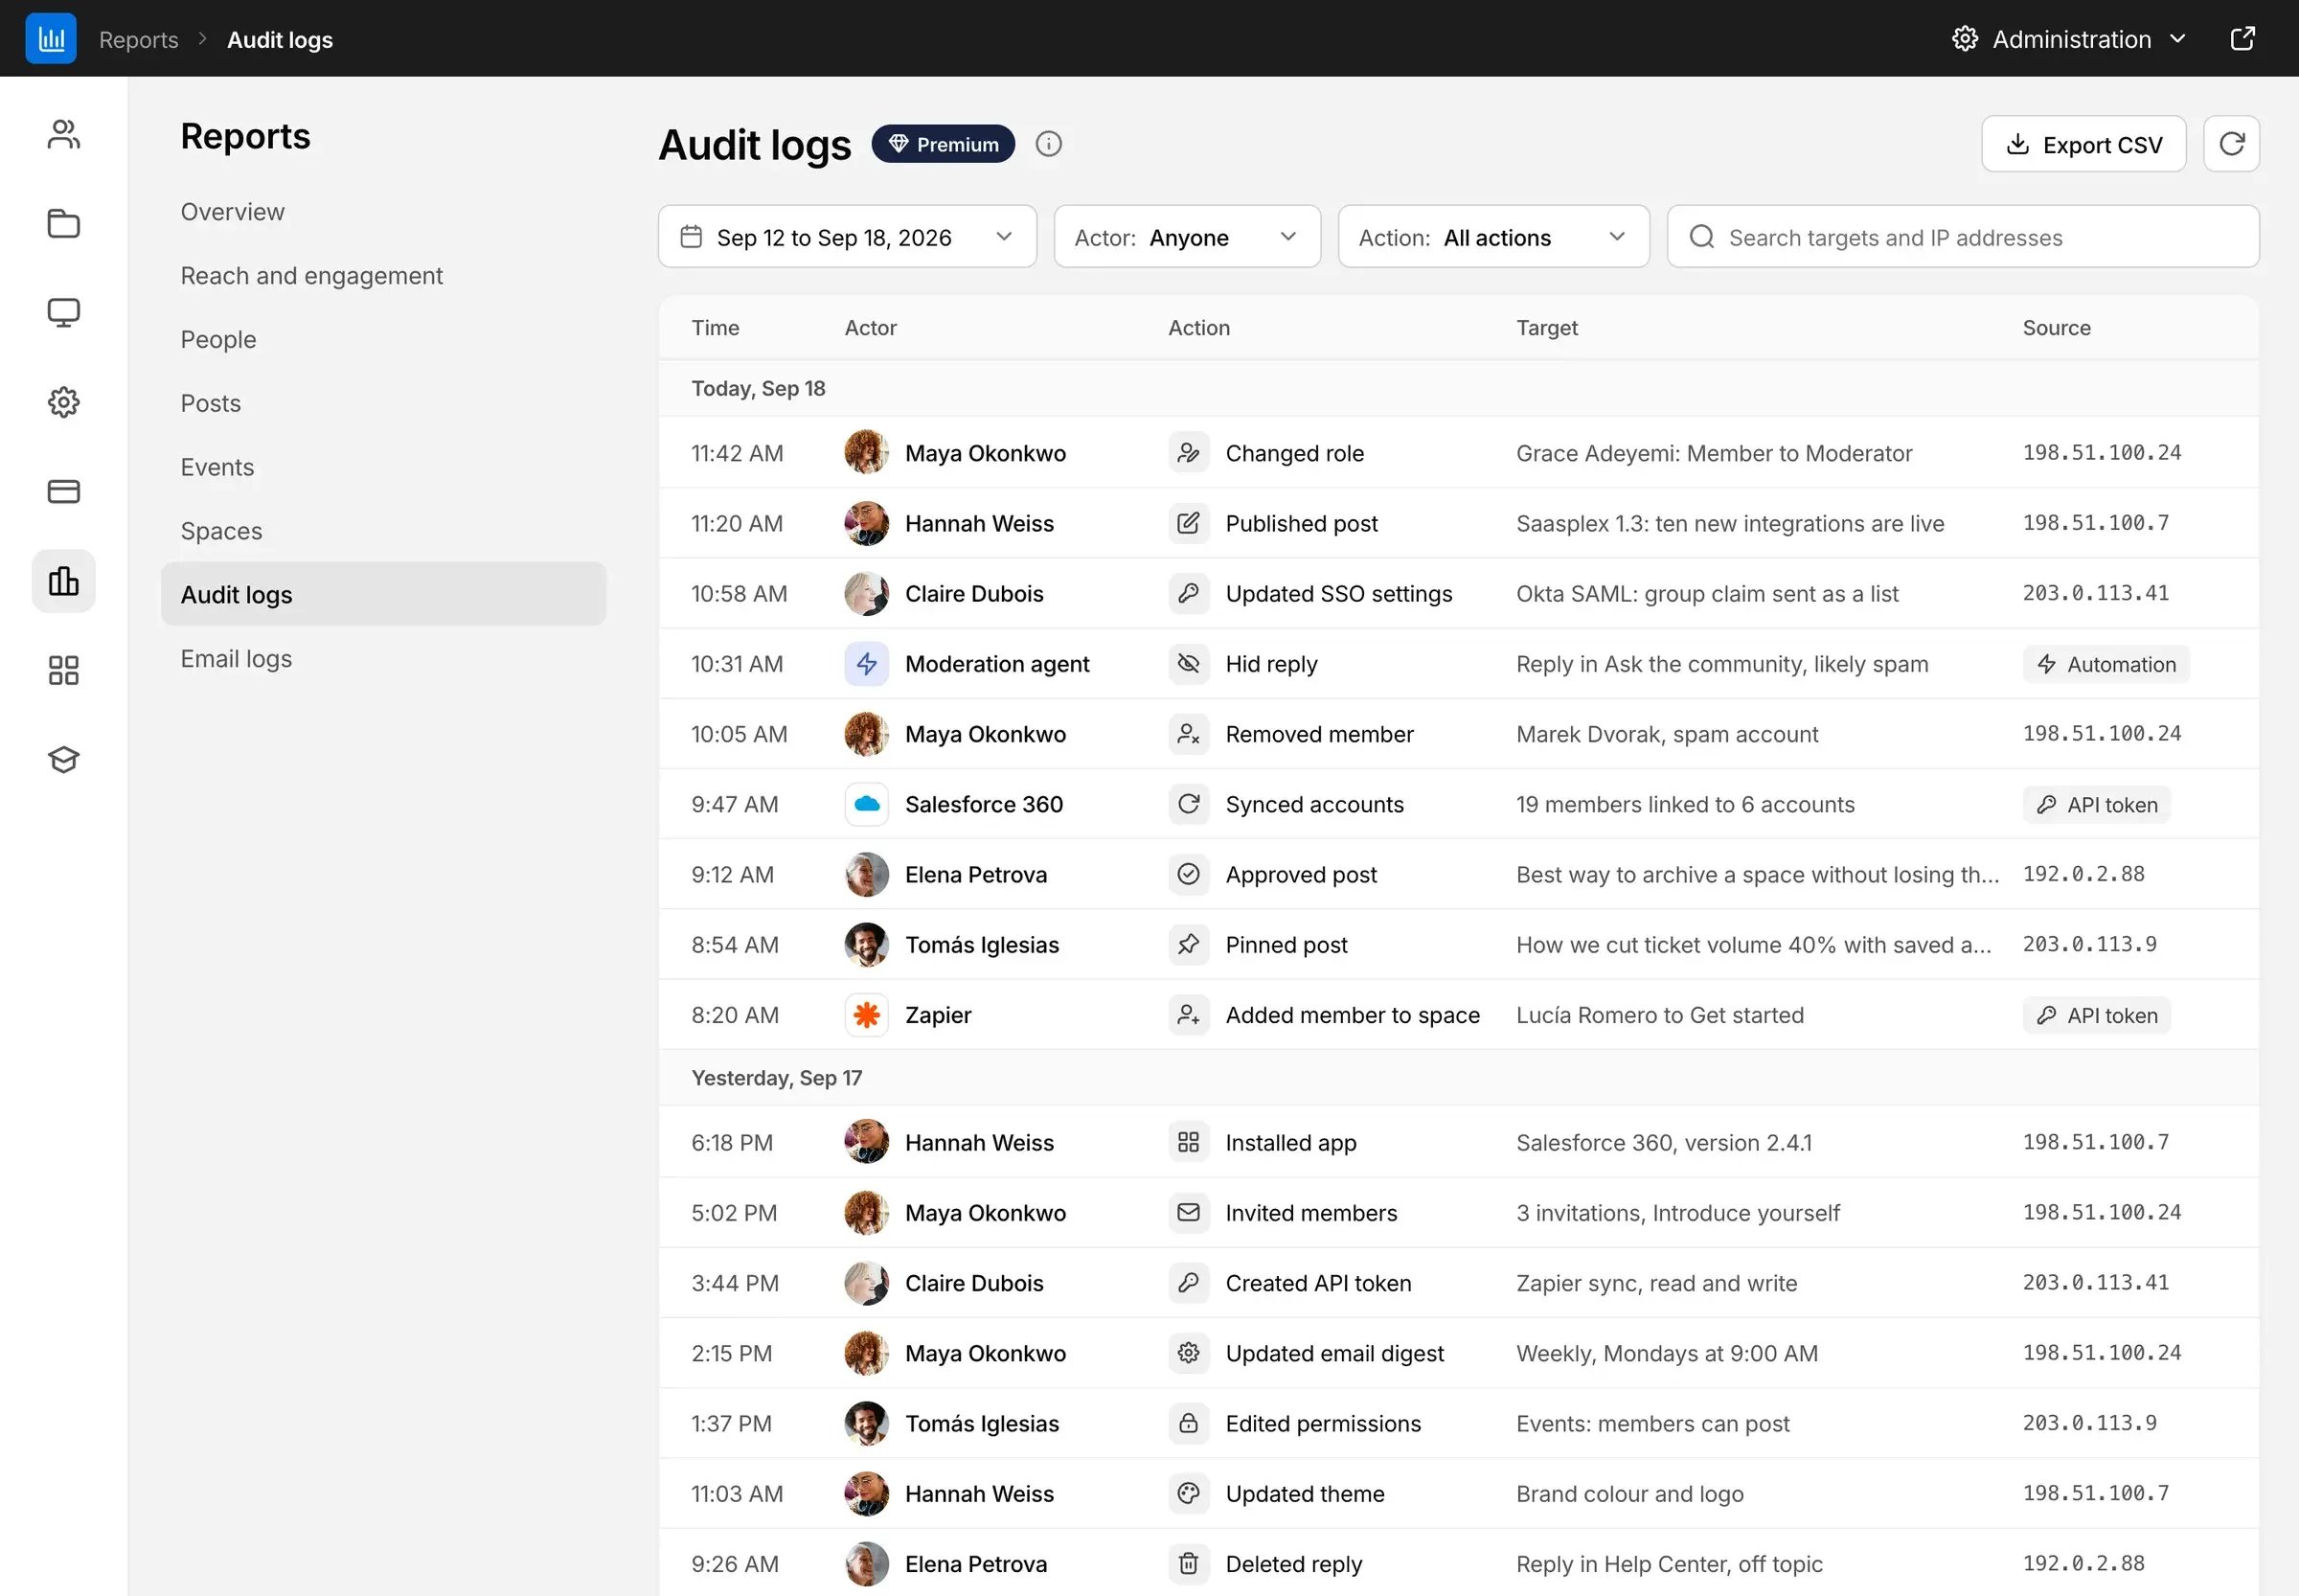Click the Salesforce 360 cloud avatar
This screenshot has width=2299, height=1596.
click(x=866, y=804)
